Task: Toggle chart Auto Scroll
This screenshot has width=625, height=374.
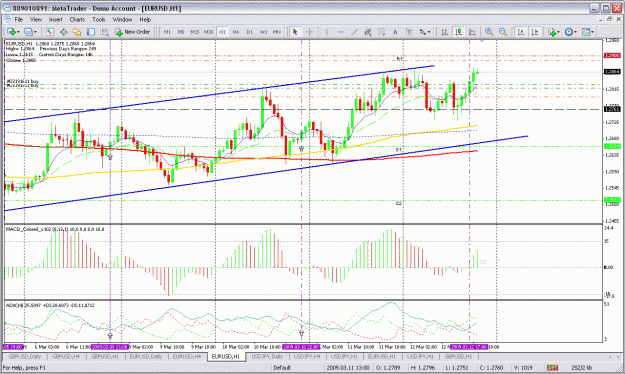Action: click(521, 31)
